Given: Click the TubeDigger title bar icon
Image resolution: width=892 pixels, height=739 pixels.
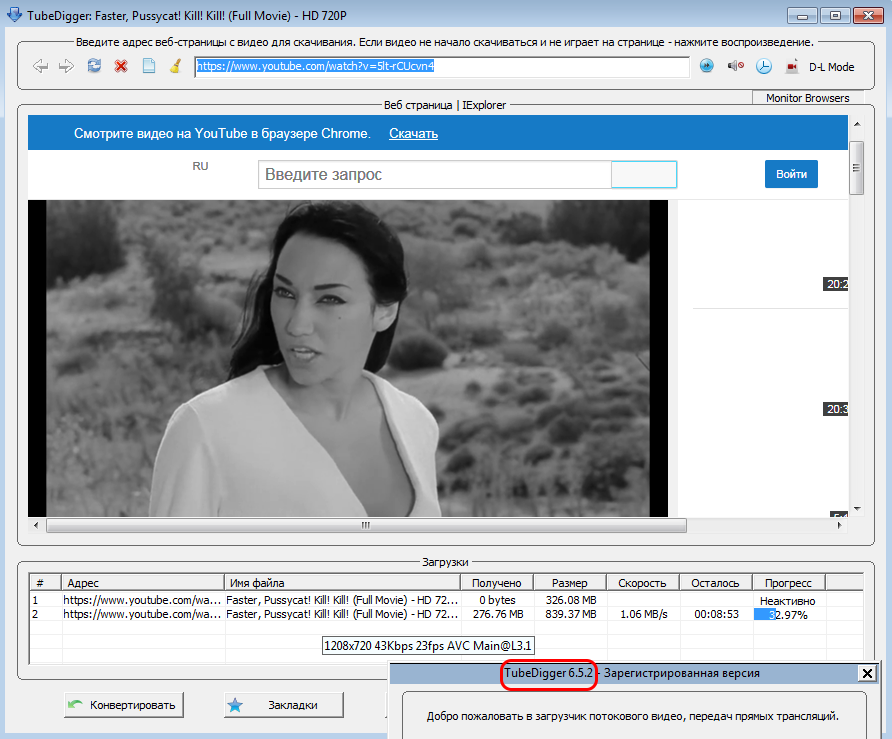Looking at the screenshot, I should point(14,14).
